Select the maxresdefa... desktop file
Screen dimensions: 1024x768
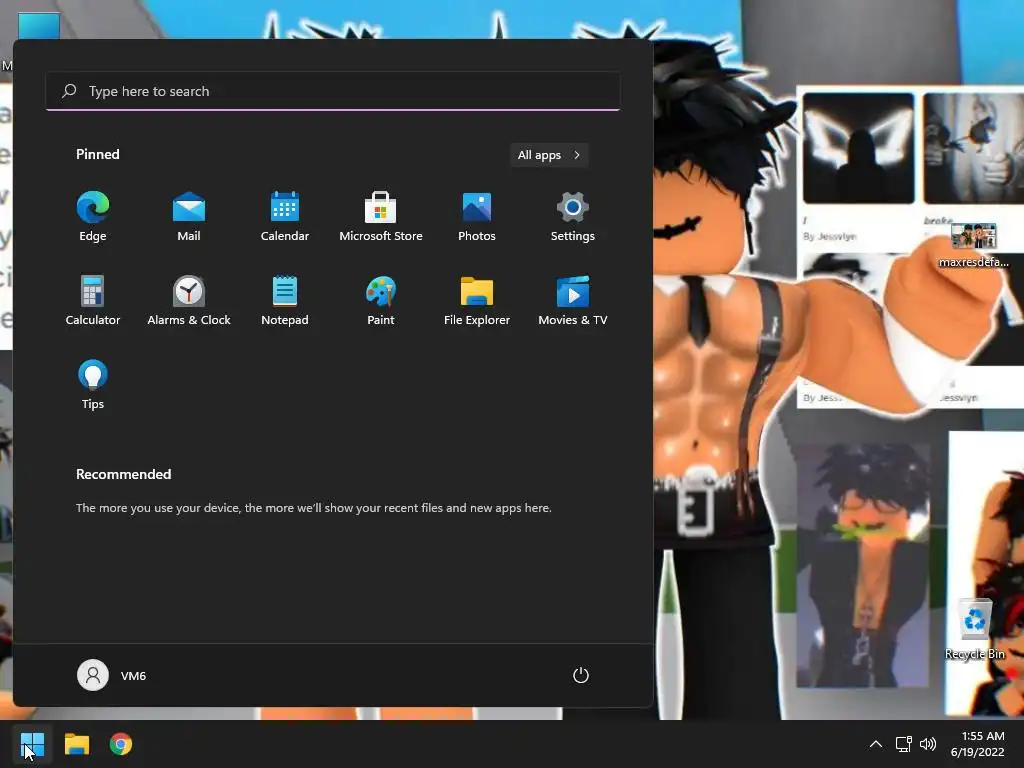click(x=974, y=245)
